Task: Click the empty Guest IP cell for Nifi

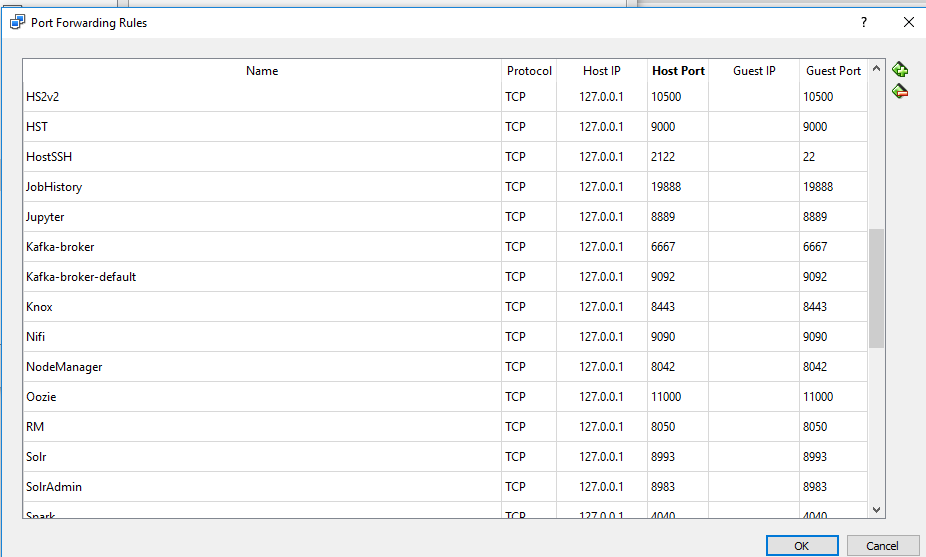Action: click(754, 337)
